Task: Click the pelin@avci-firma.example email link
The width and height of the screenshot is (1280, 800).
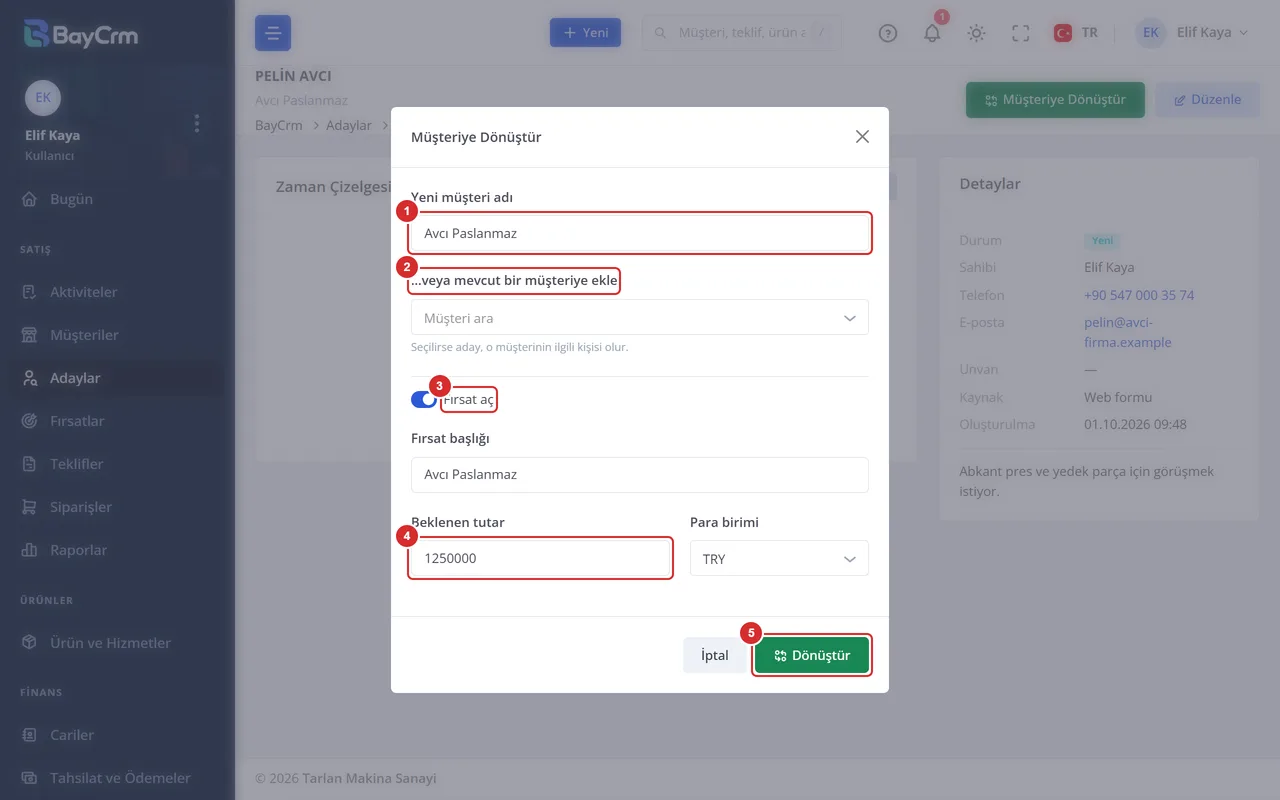Action: point(1127,333)
